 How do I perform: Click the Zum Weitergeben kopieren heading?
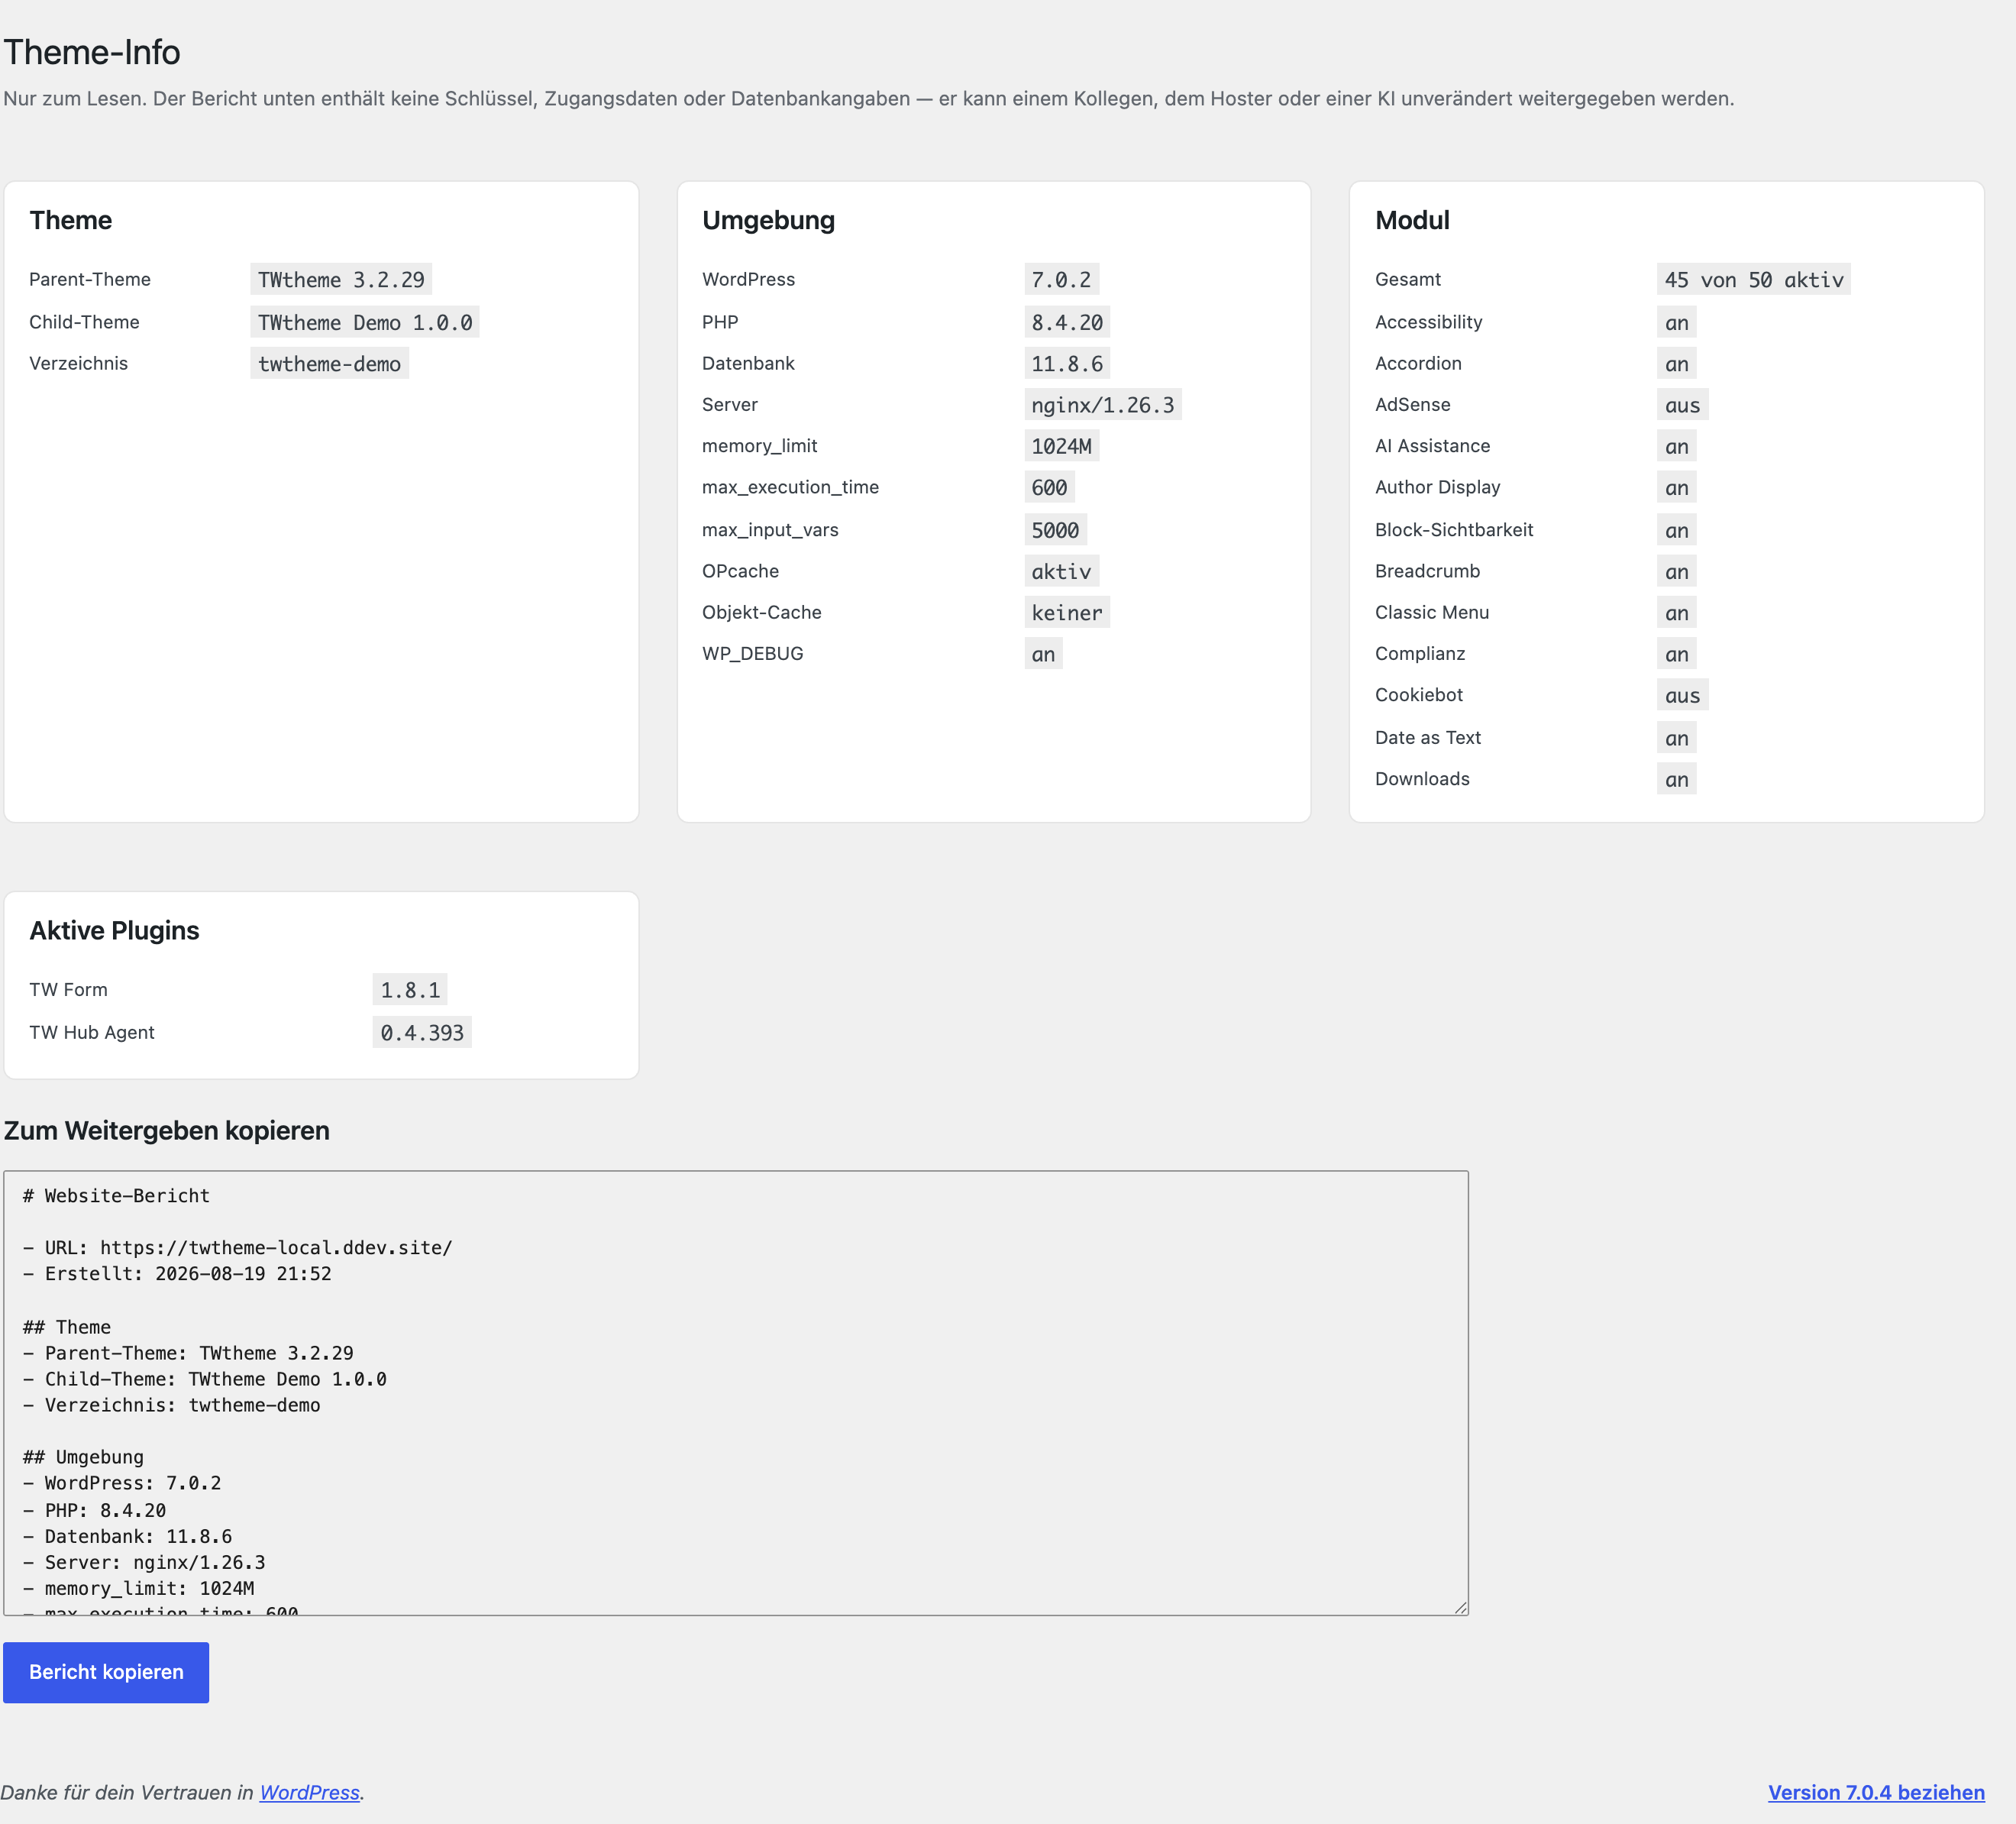167,1131
